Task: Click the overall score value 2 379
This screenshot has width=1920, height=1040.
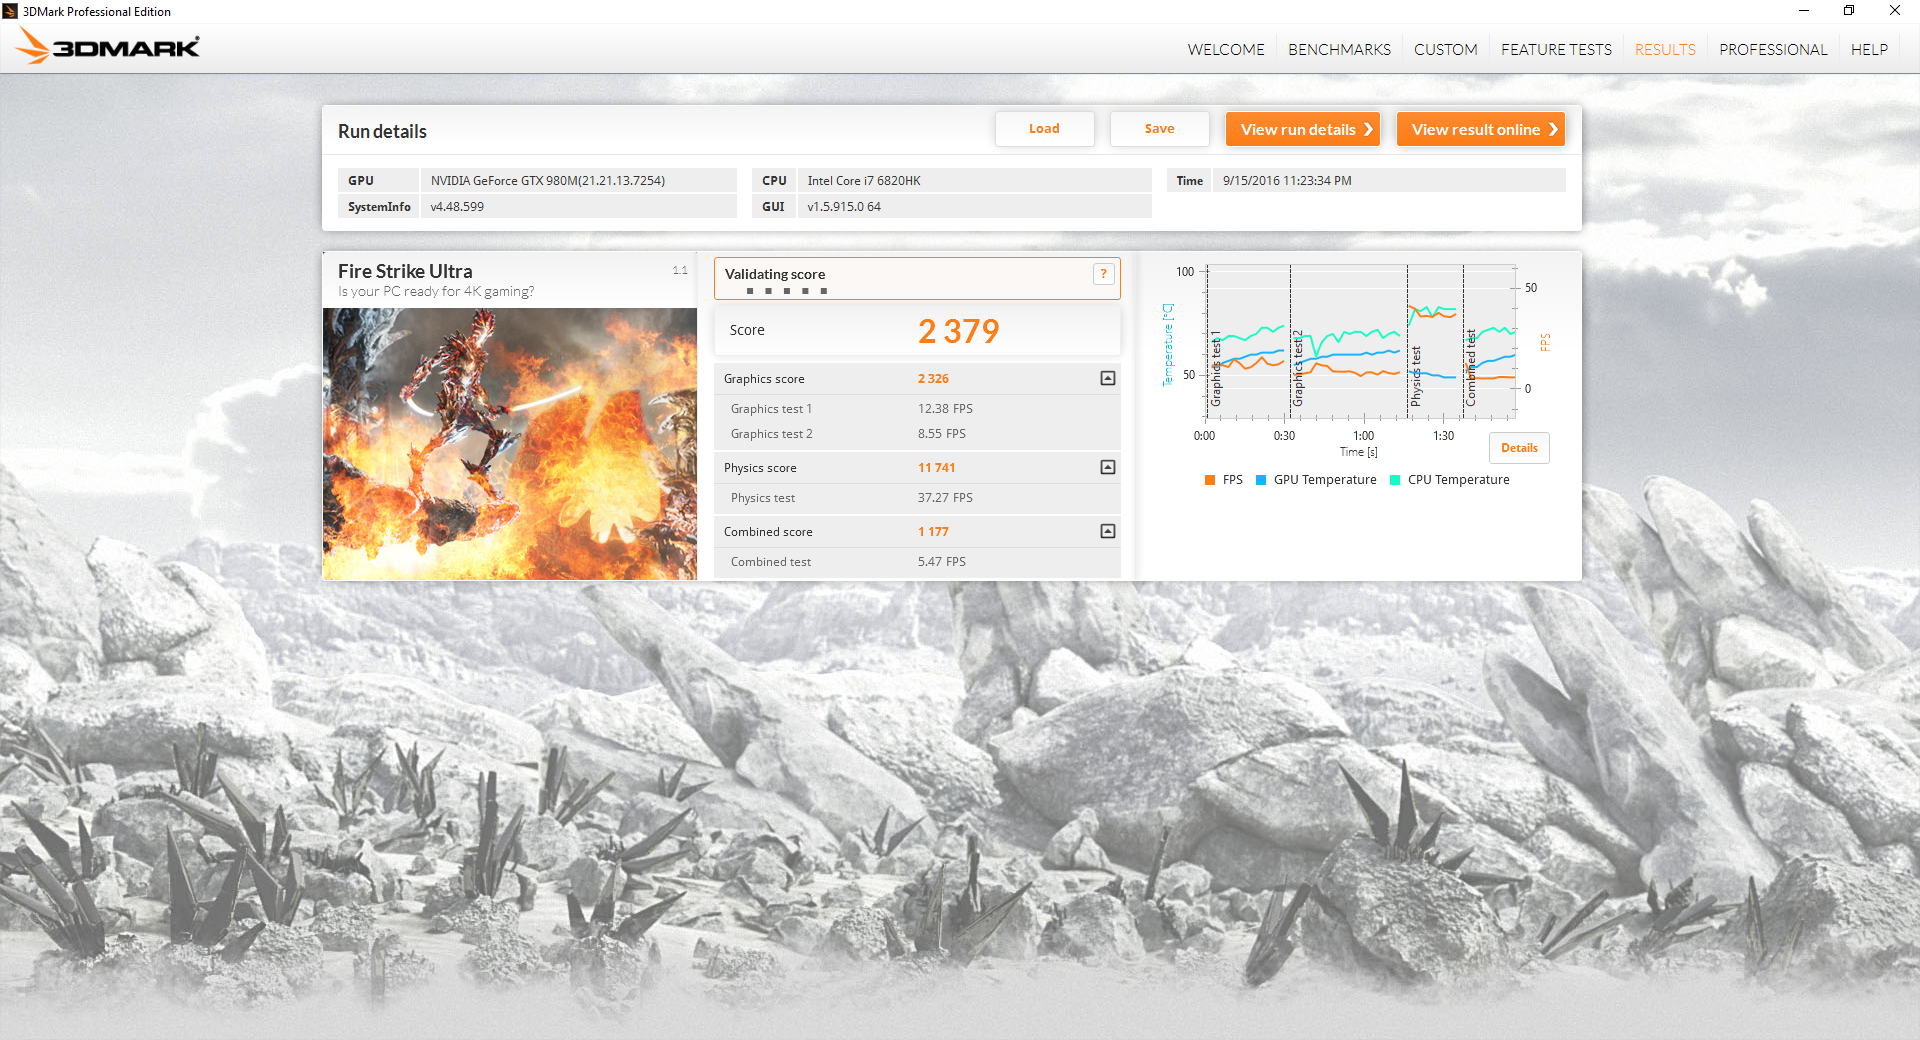Action: click(x=958, y=331)
